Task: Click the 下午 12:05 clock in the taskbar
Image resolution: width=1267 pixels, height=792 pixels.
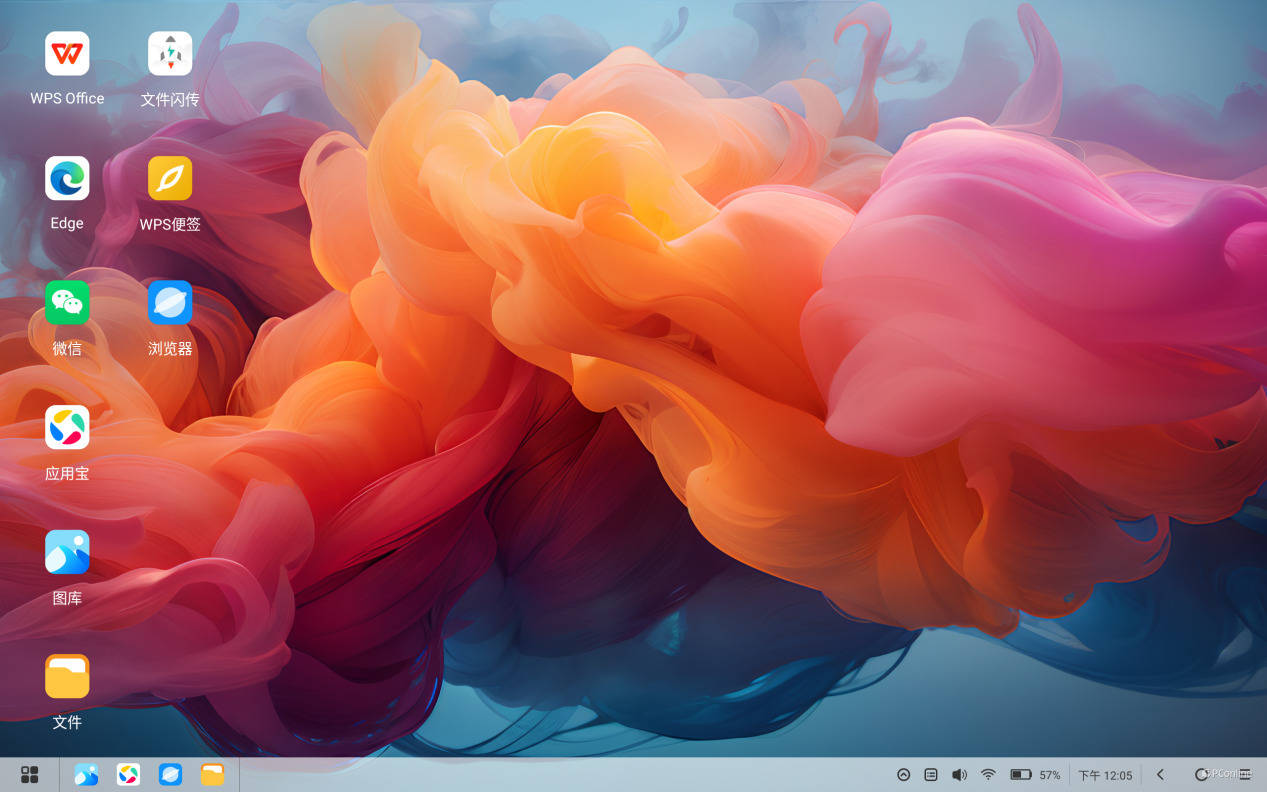Action: click(x=1105, y=775)
